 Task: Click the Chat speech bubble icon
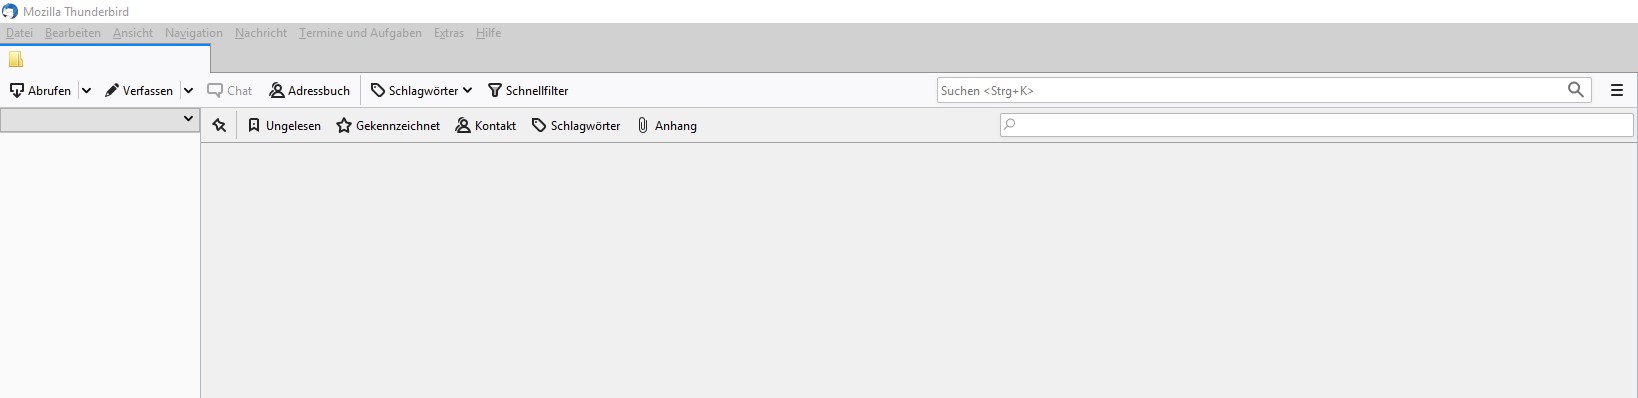(x=215, y=90)
